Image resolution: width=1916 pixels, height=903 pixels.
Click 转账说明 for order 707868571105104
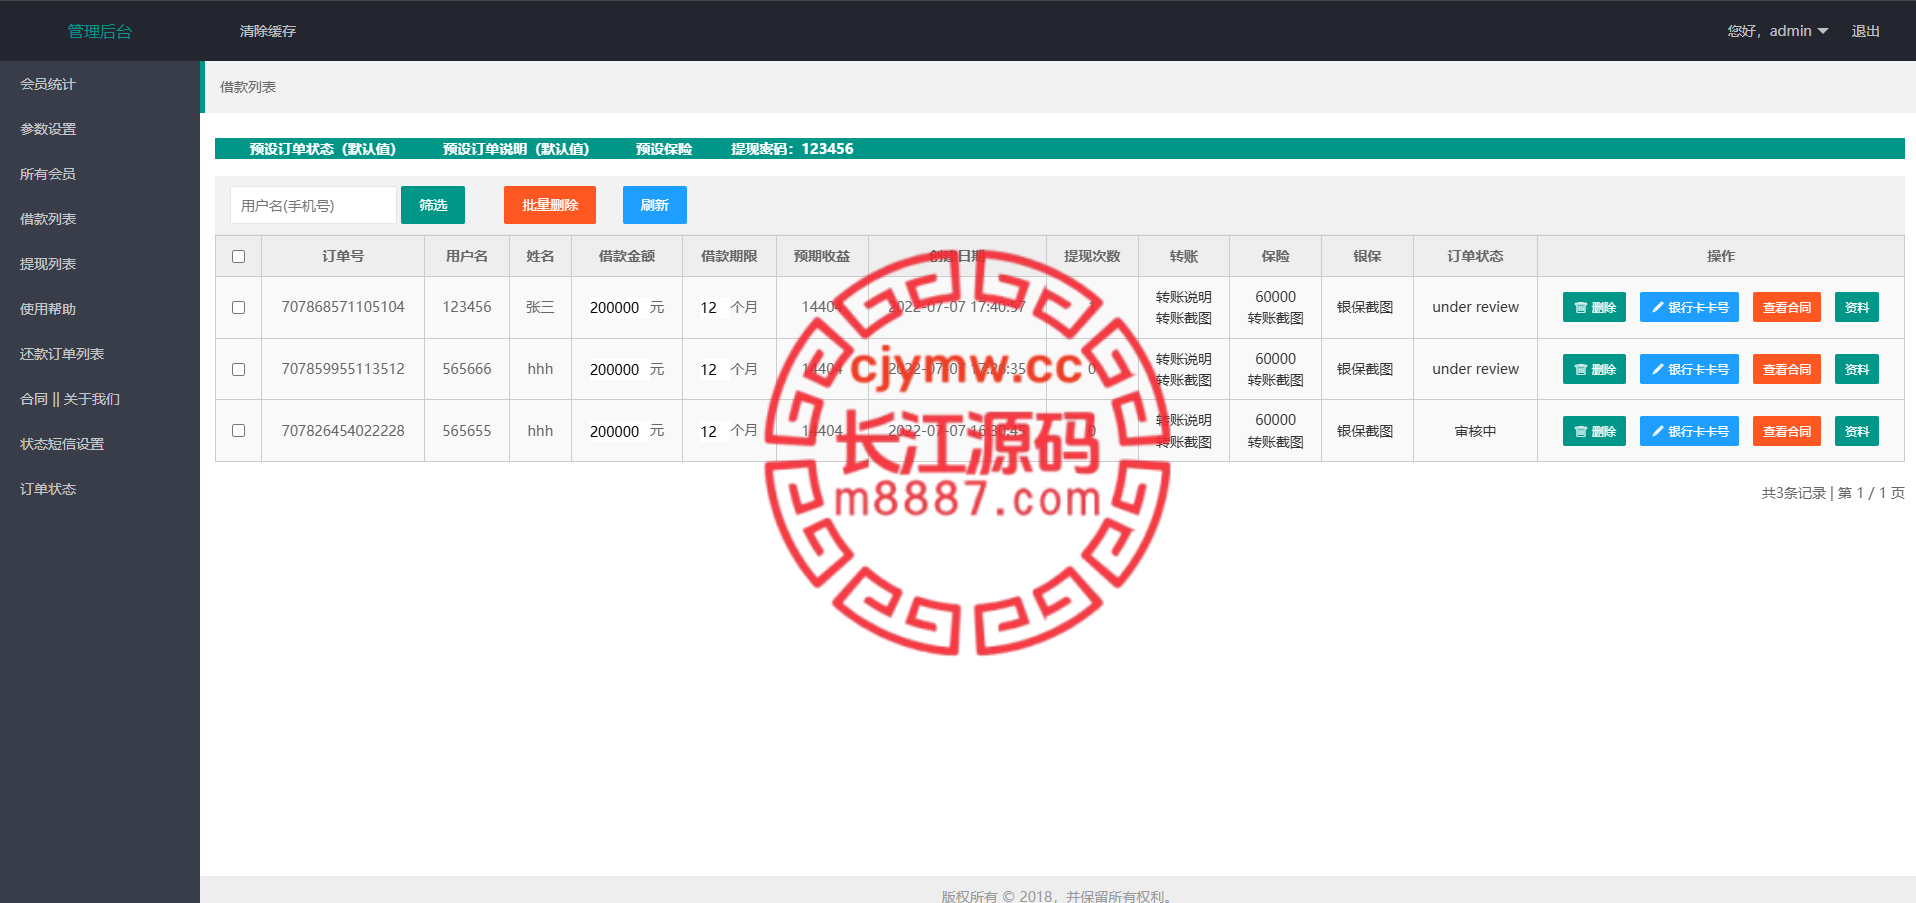(x=1184, y=297)
